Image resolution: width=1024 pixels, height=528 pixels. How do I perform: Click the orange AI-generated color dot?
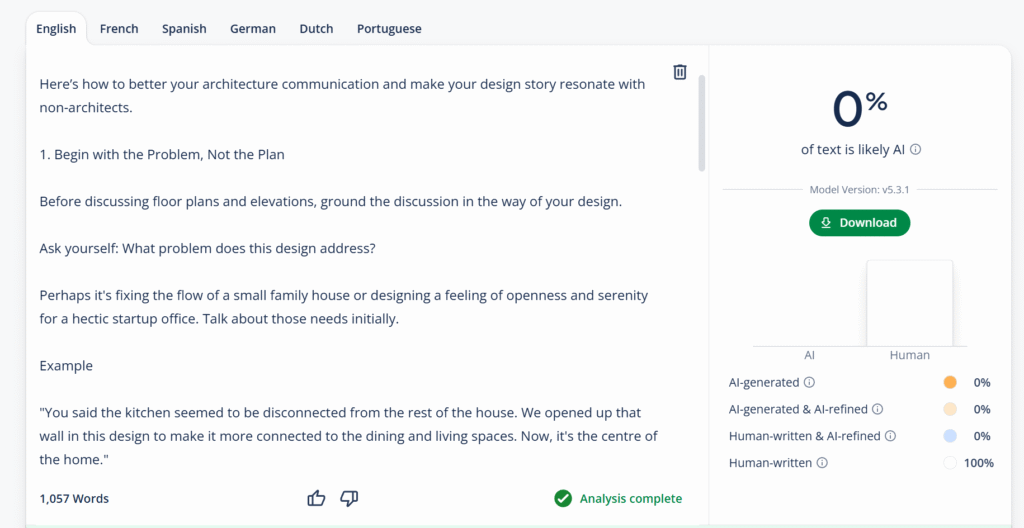(950, 382)
